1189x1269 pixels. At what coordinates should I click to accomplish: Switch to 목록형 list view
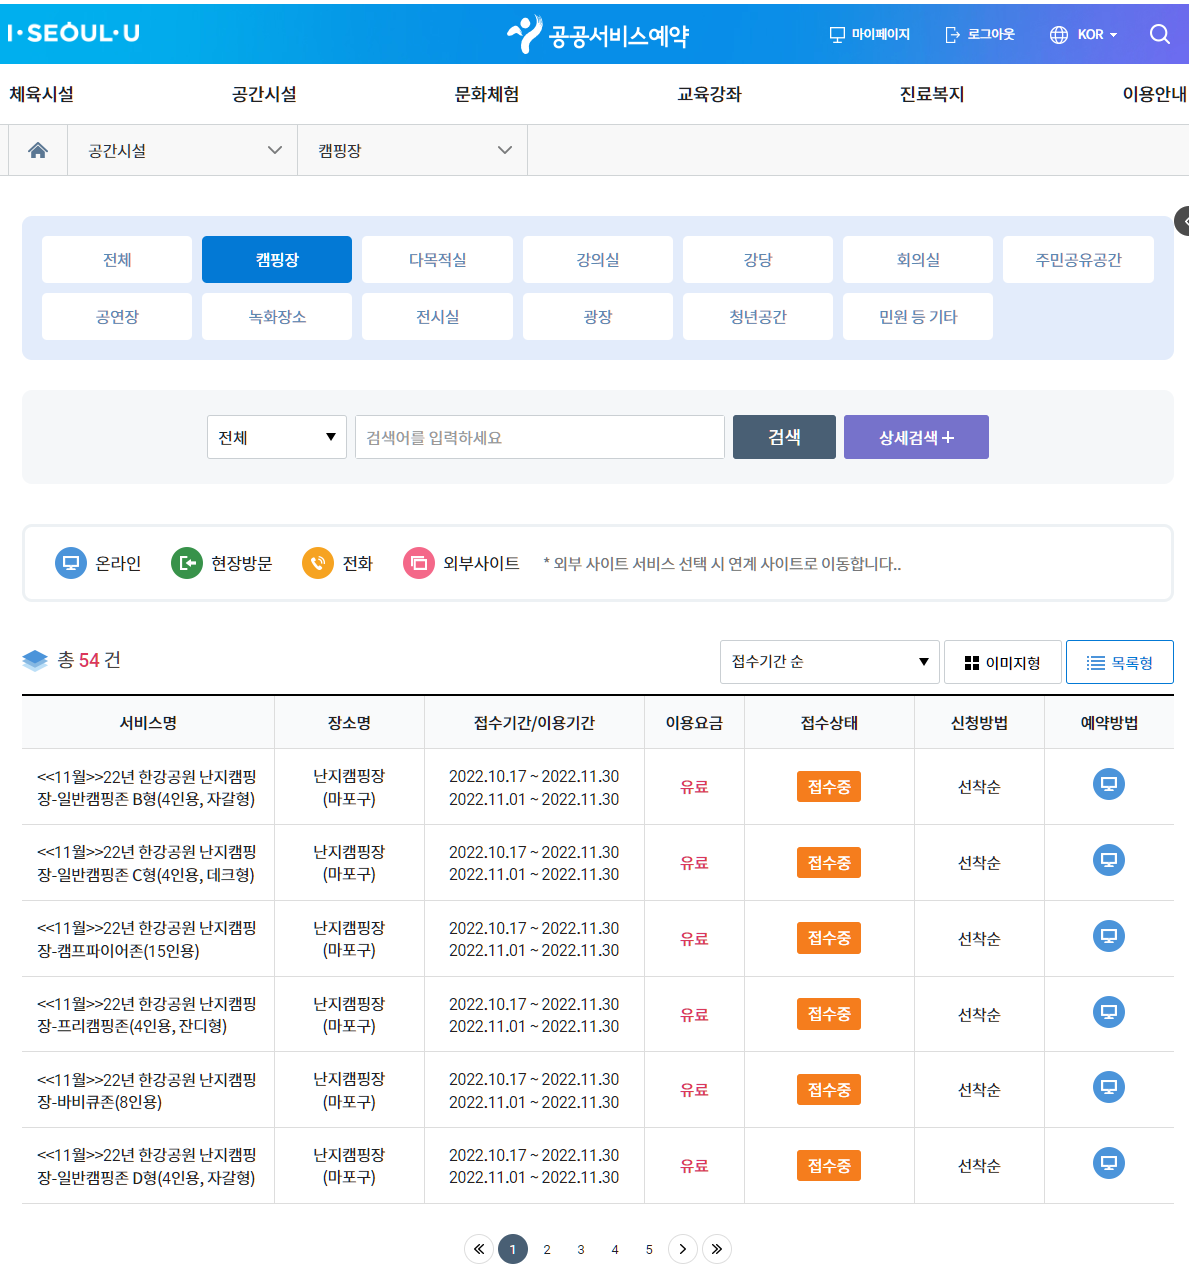pos(1120,662)
